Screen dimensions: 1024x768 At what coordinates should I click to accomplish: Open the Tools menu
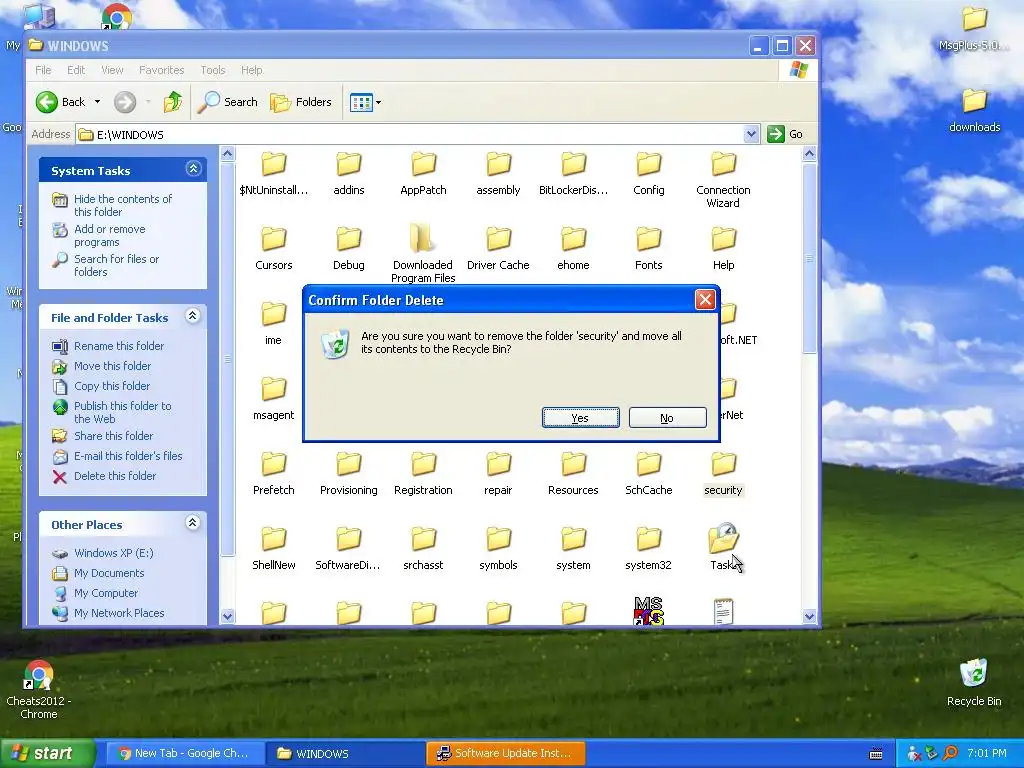point(213,70)
